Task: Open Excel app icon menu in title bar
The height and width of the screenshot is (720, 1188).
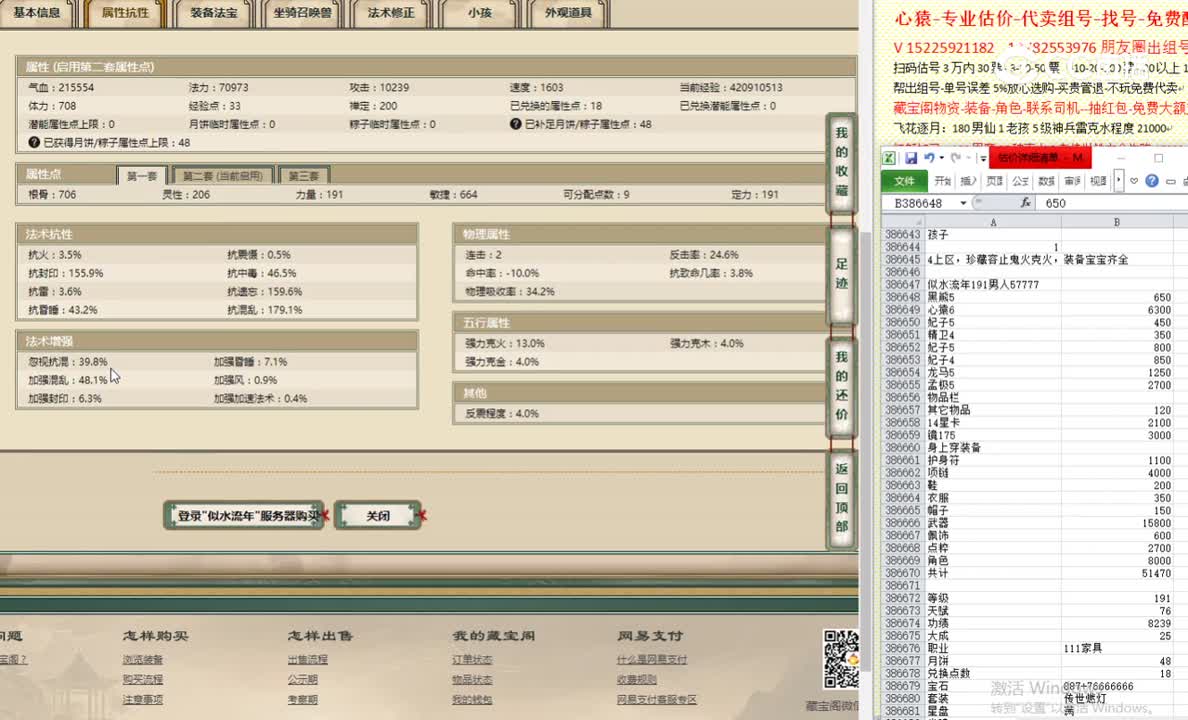Action: [x=889, y=158]
